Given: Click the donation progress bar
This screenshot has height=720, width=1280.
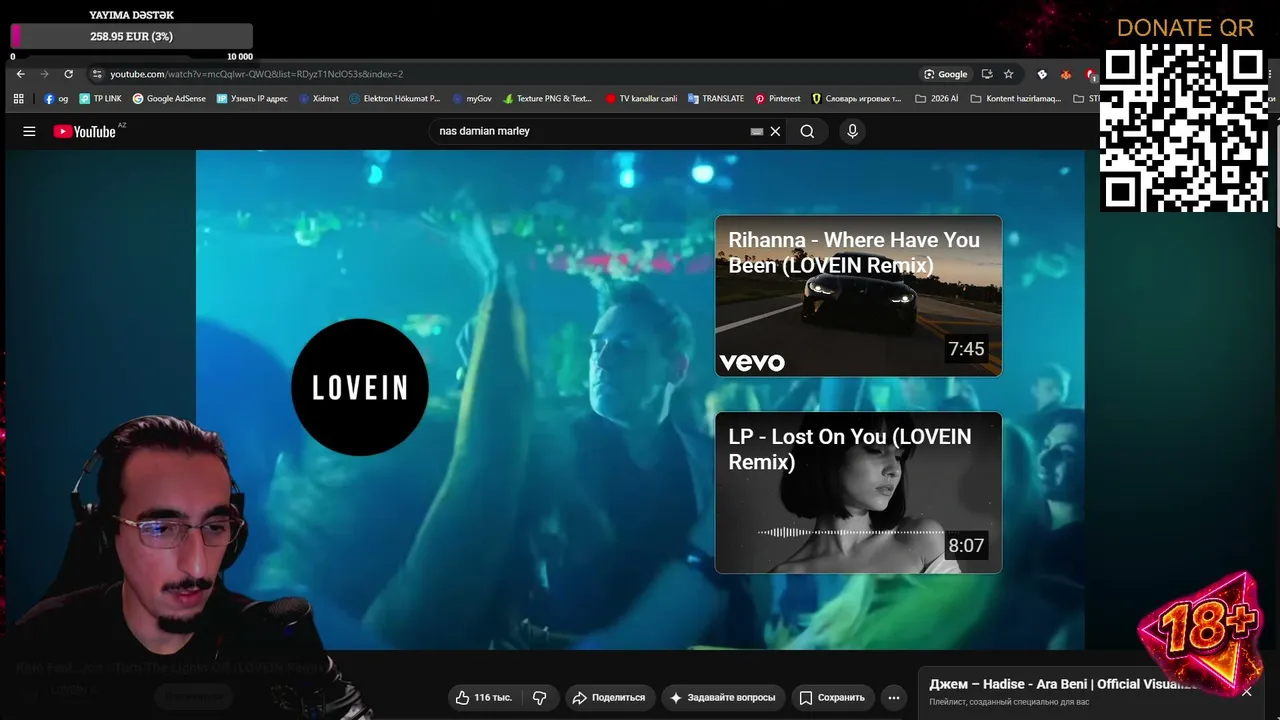Looking at the screenshot, I should 131,36.
